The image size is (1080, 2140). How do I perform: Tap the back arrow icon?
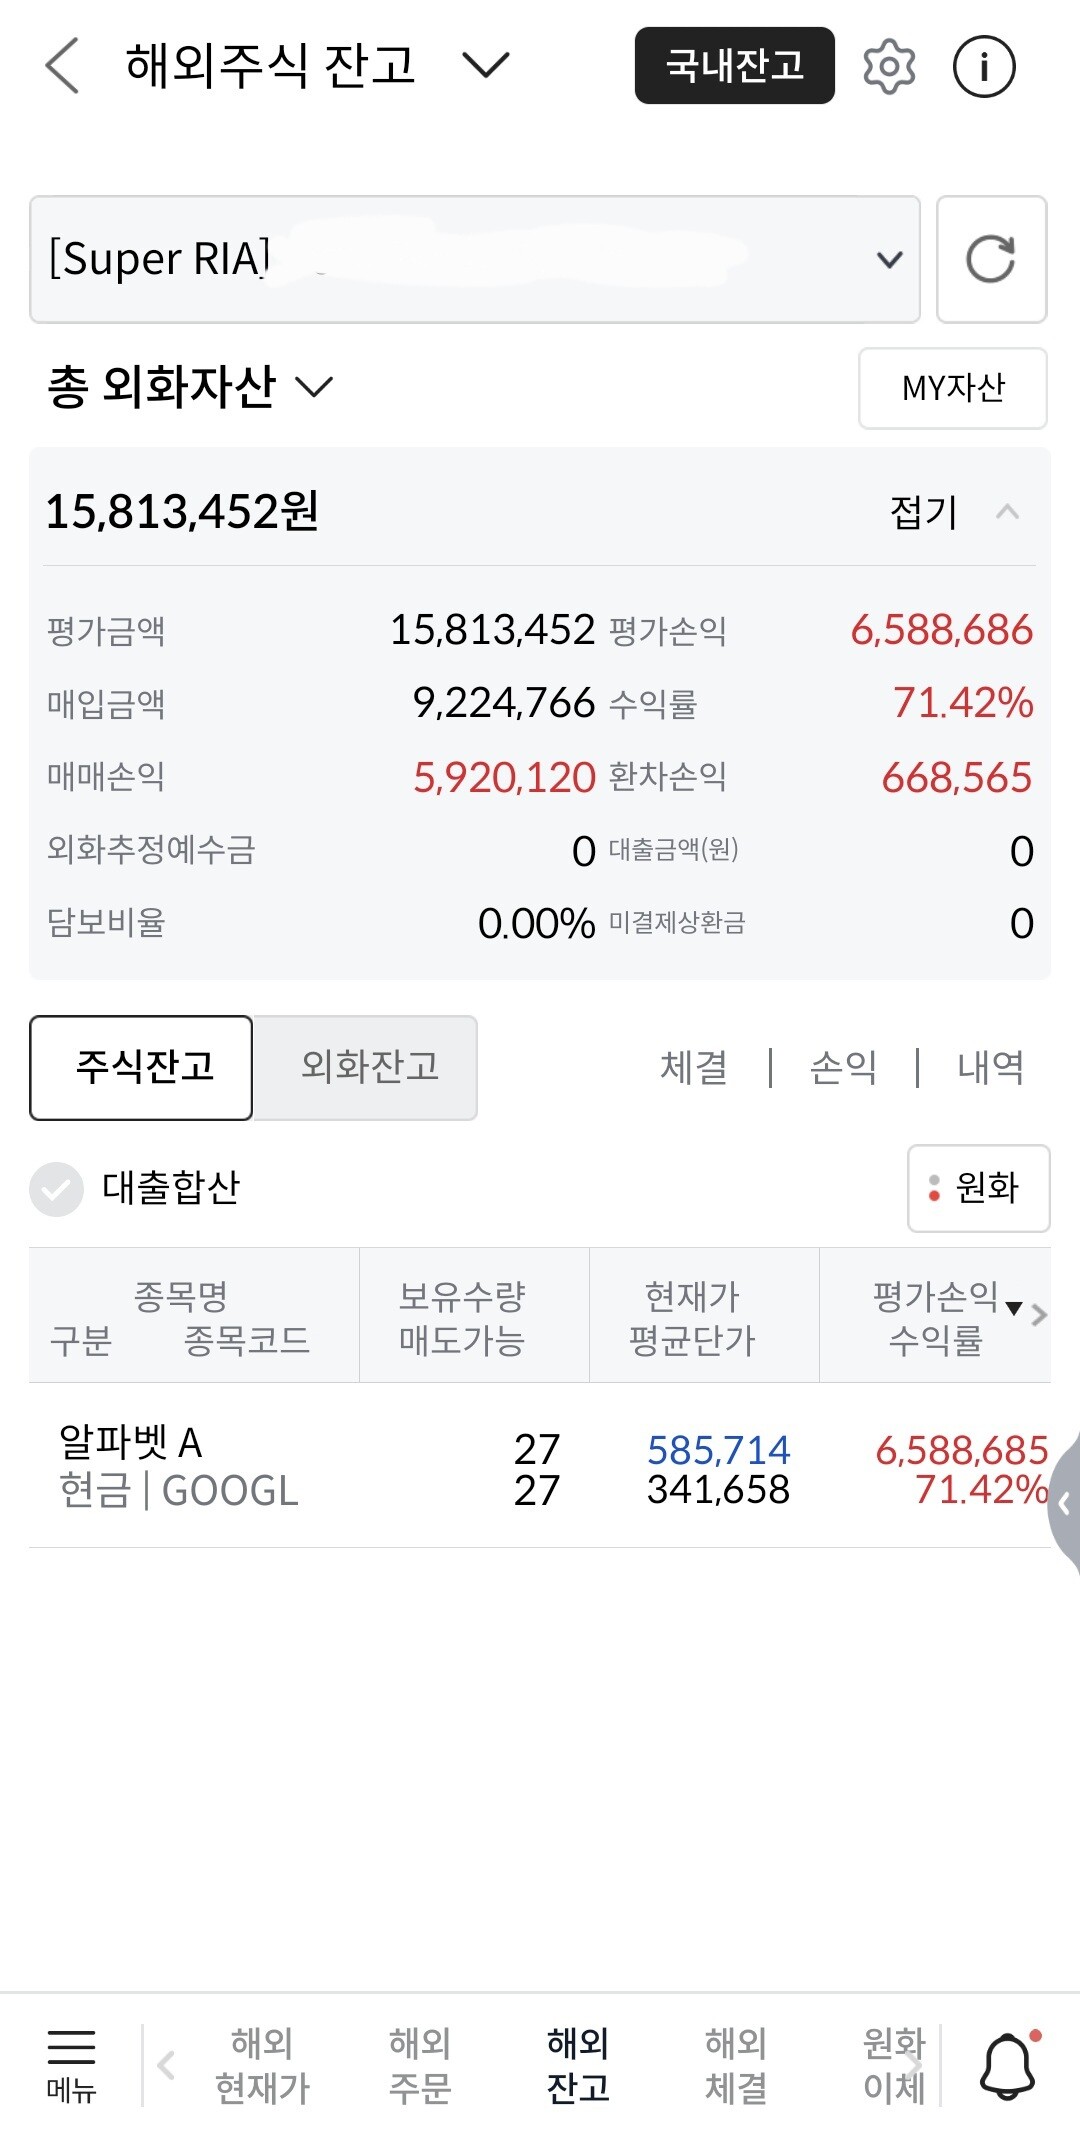tap(63, 66)
